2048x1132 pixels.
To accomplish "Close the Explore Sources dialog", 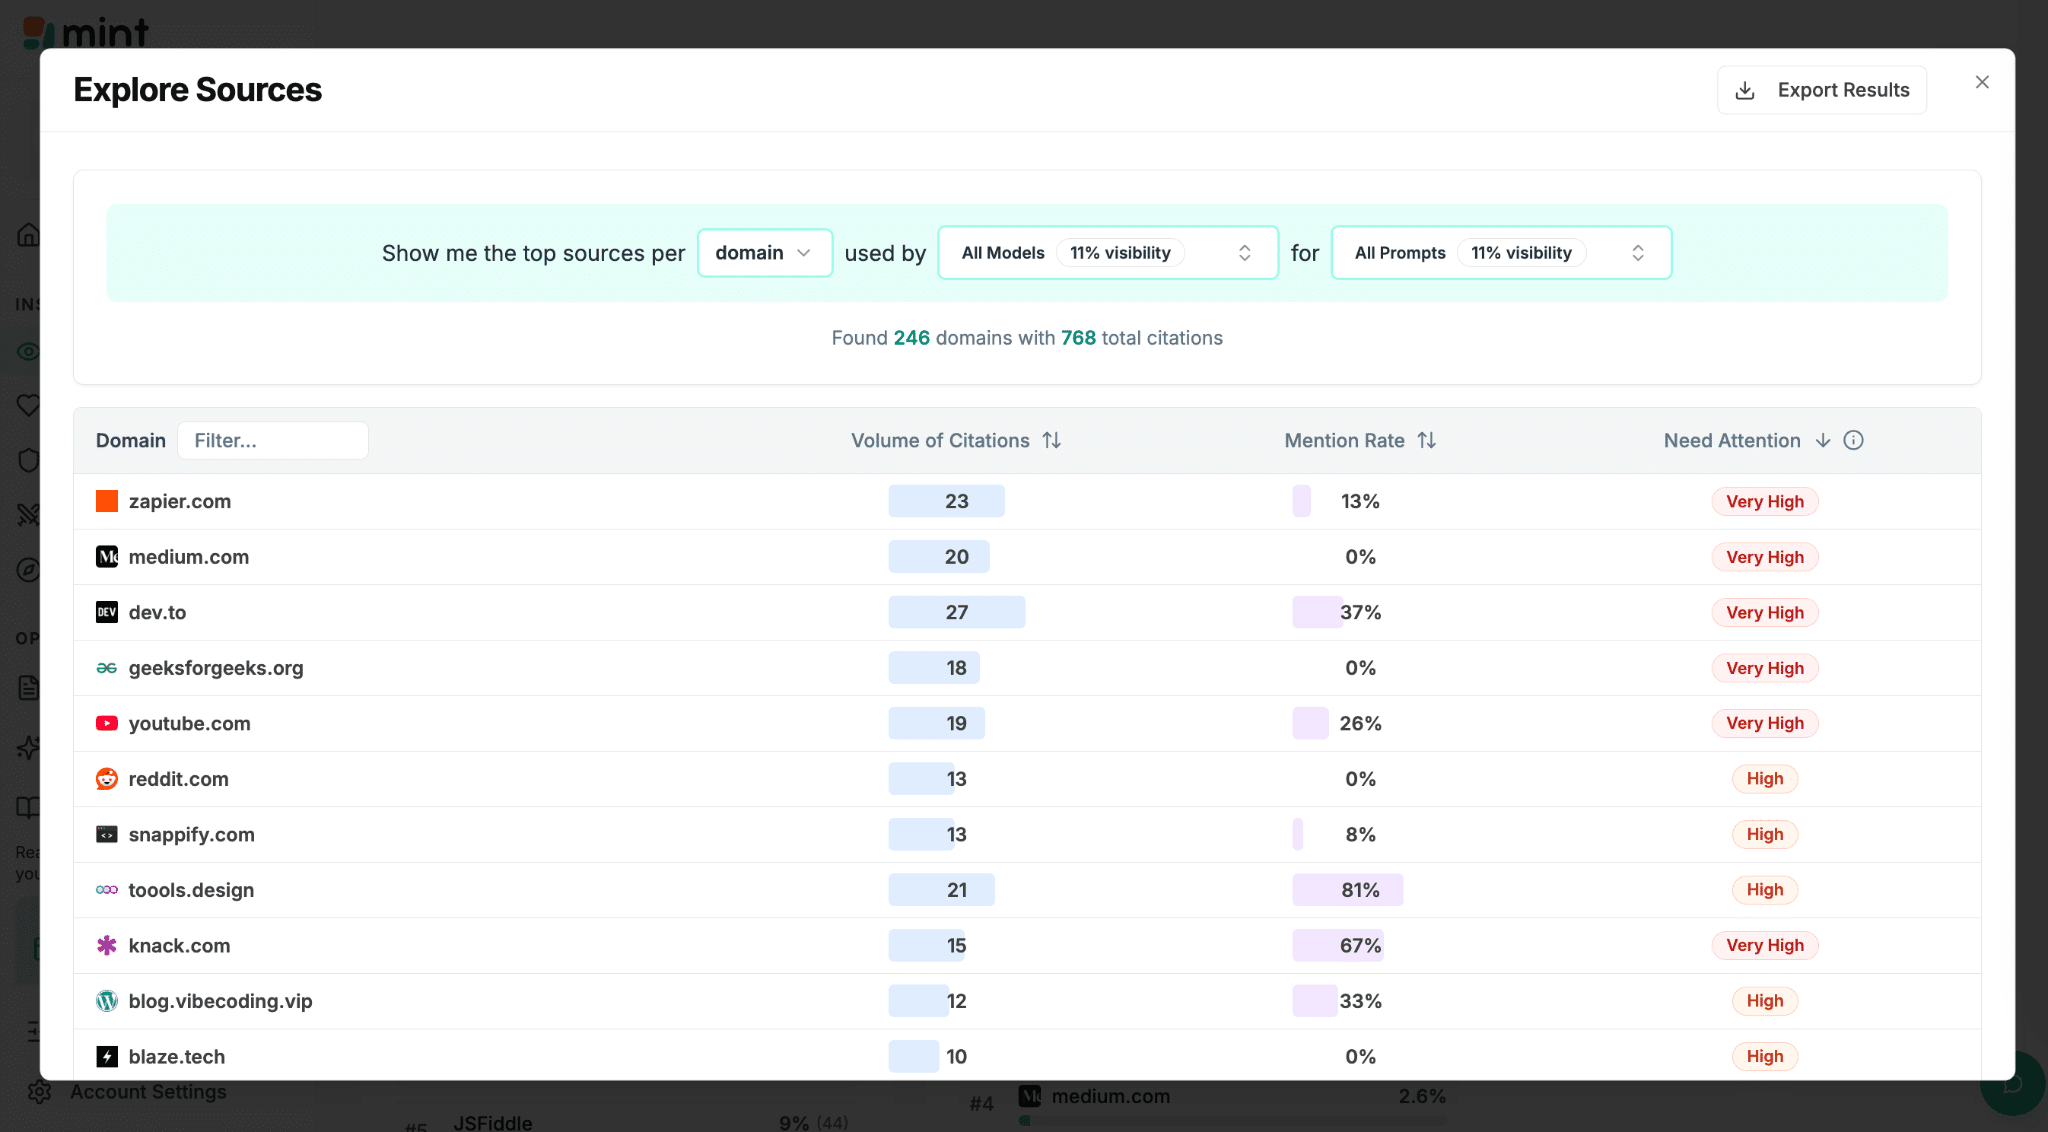I will point(1982,82).
